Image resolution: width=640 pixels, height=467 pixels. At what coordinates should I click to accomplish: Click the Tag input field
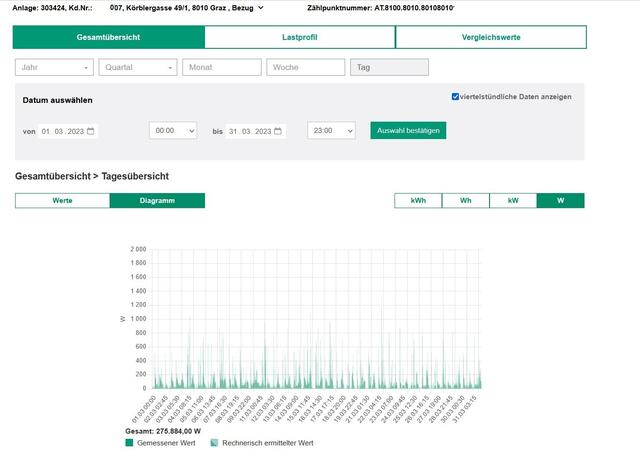(x=389, y=67)
